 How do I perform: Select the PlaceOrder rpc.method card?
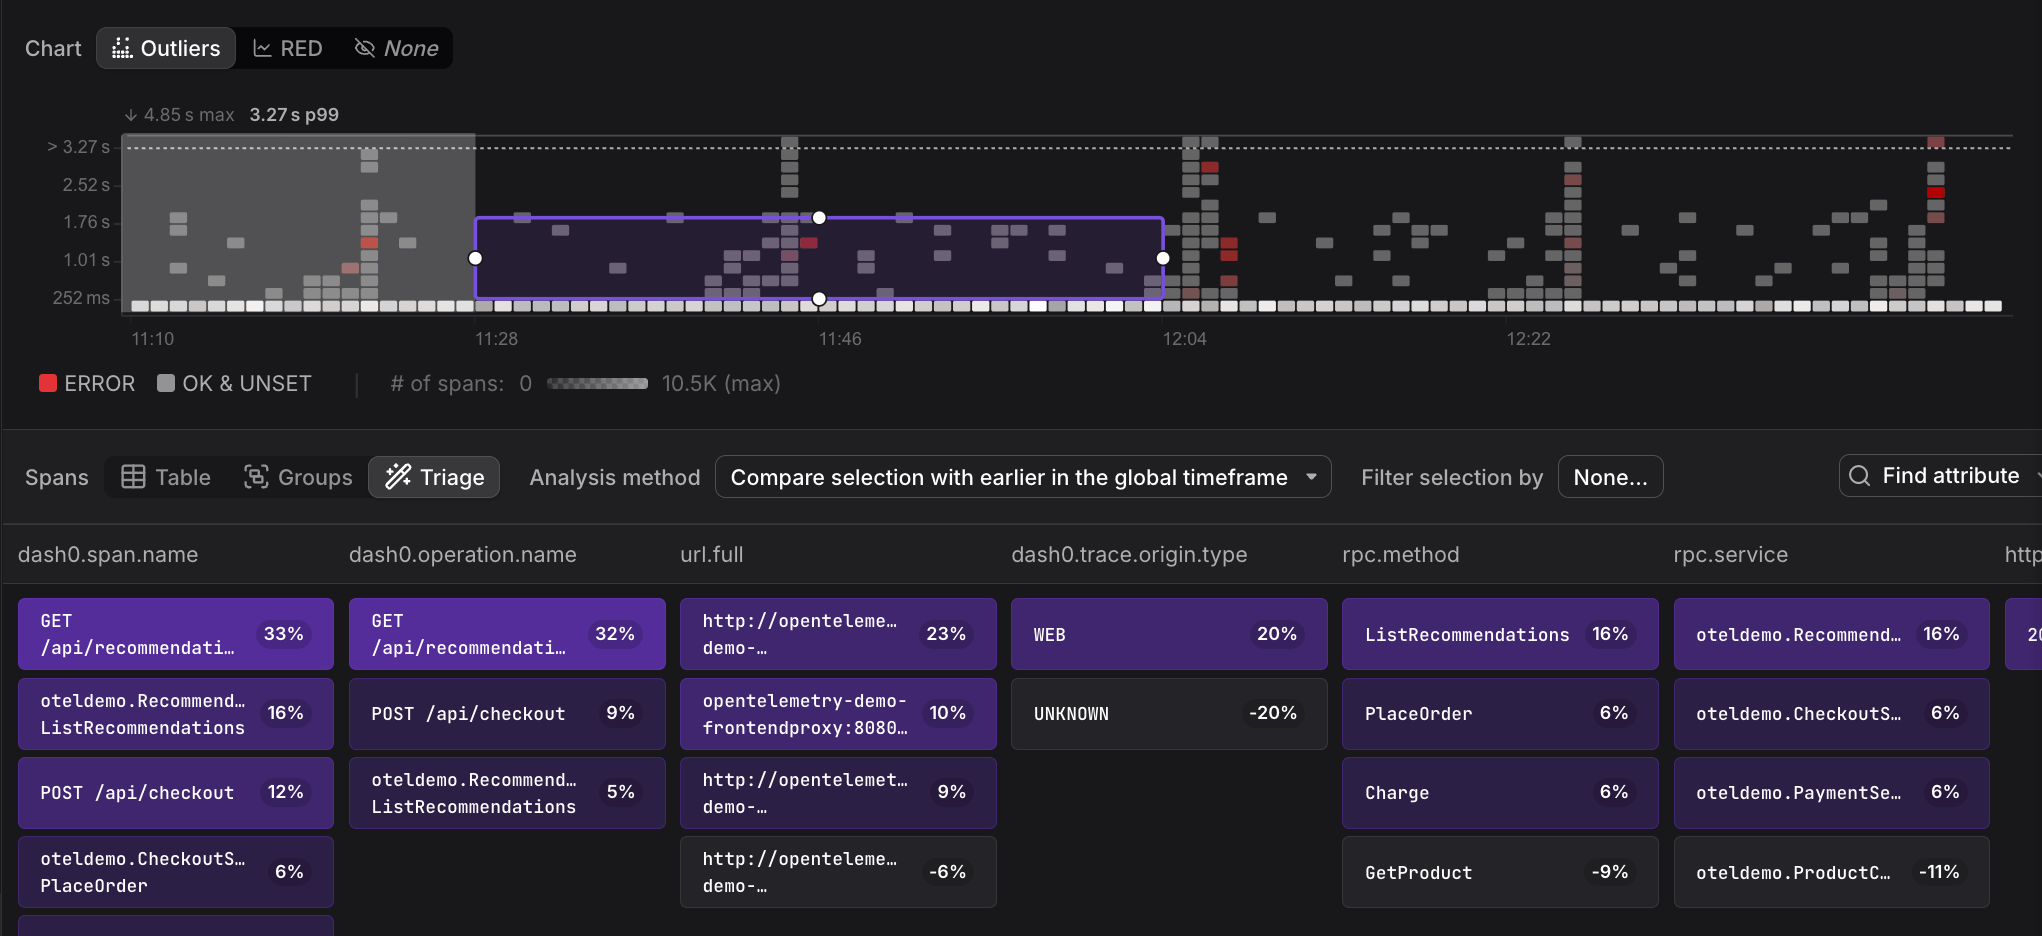[1499, 713]
